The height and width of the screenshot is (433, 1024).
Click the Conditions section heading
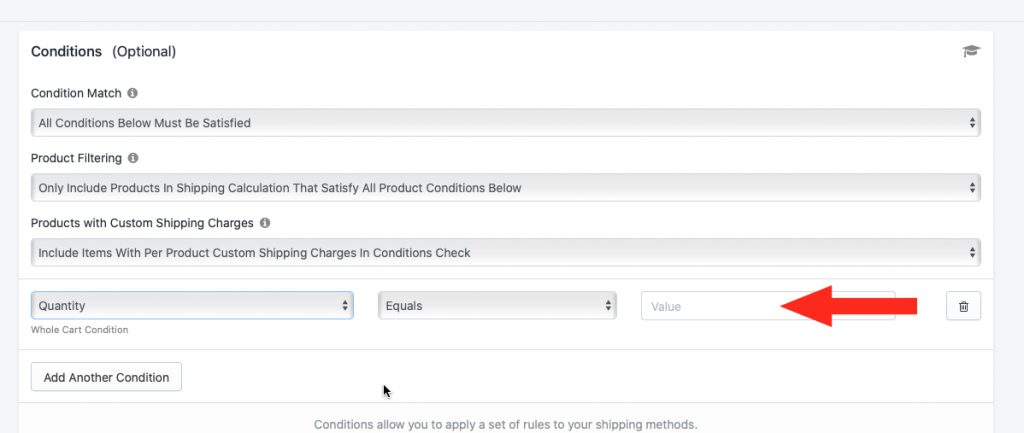67,51
